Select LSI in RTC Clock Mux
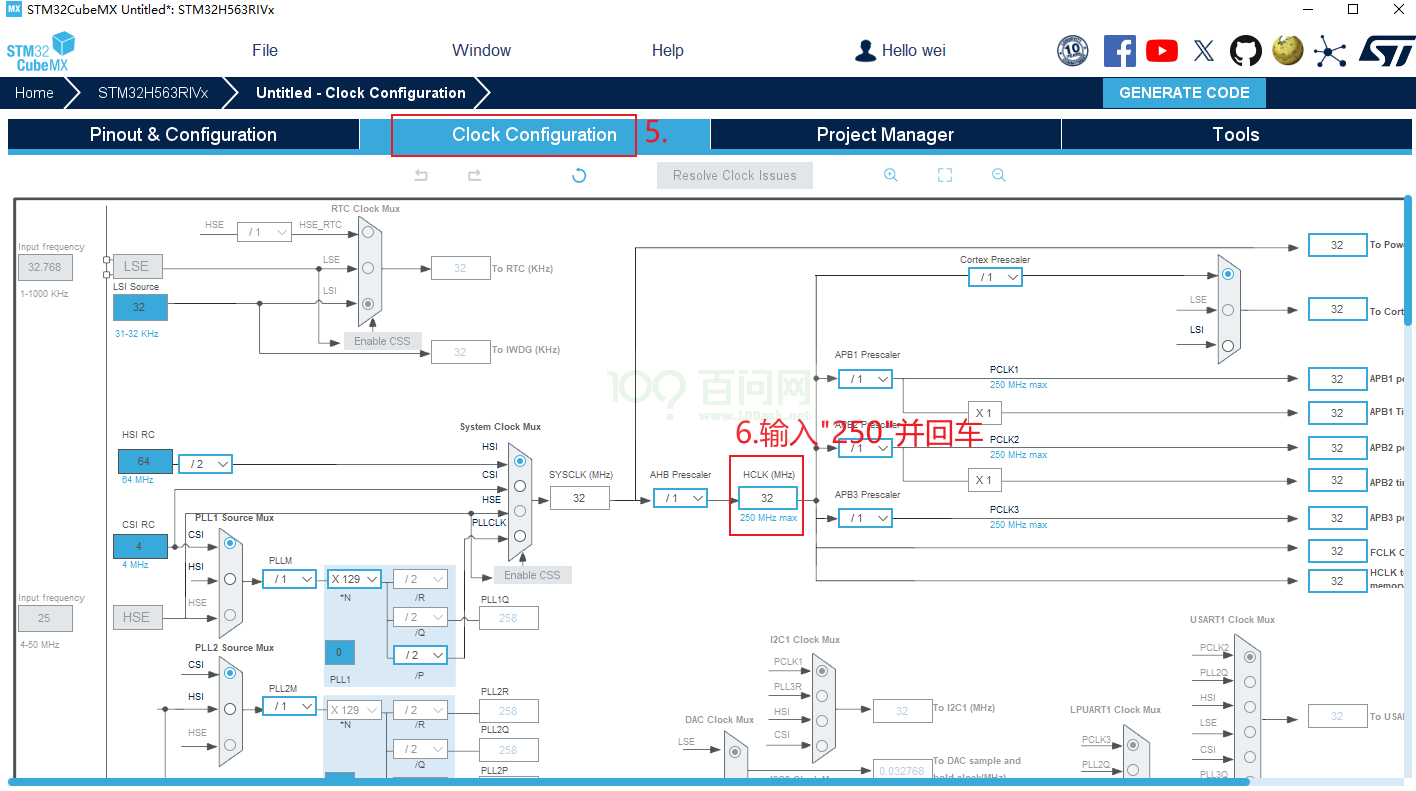This screenshot has height=791, width=1416. coord(368,303)
